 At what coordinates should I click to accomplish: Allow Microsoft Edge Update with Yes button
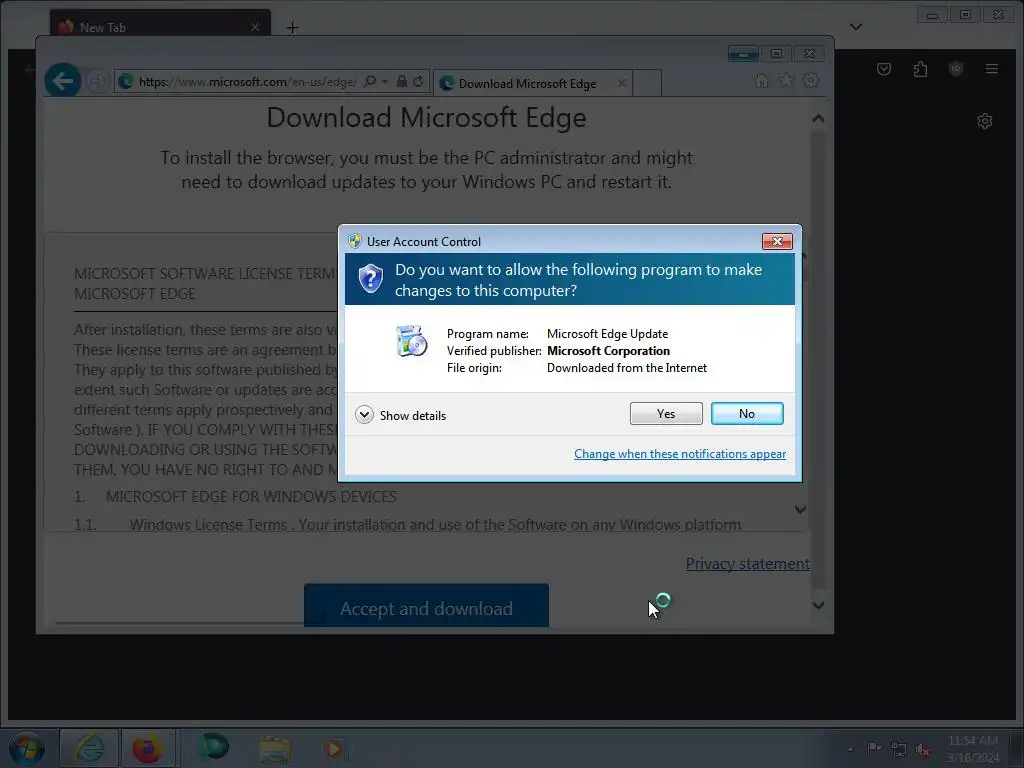(x=666, y=413)
